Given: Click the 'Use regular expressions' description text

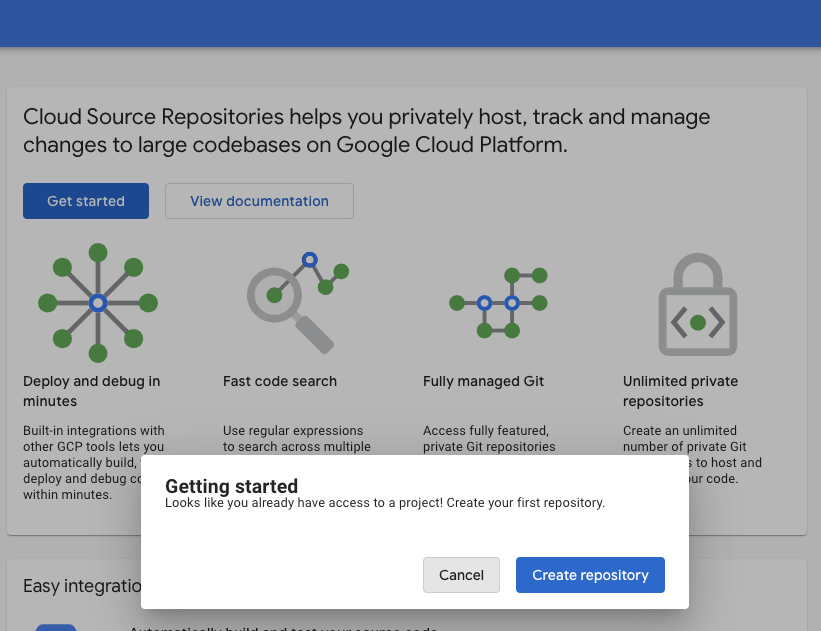Looking at the screenshot, I should 297,439.
